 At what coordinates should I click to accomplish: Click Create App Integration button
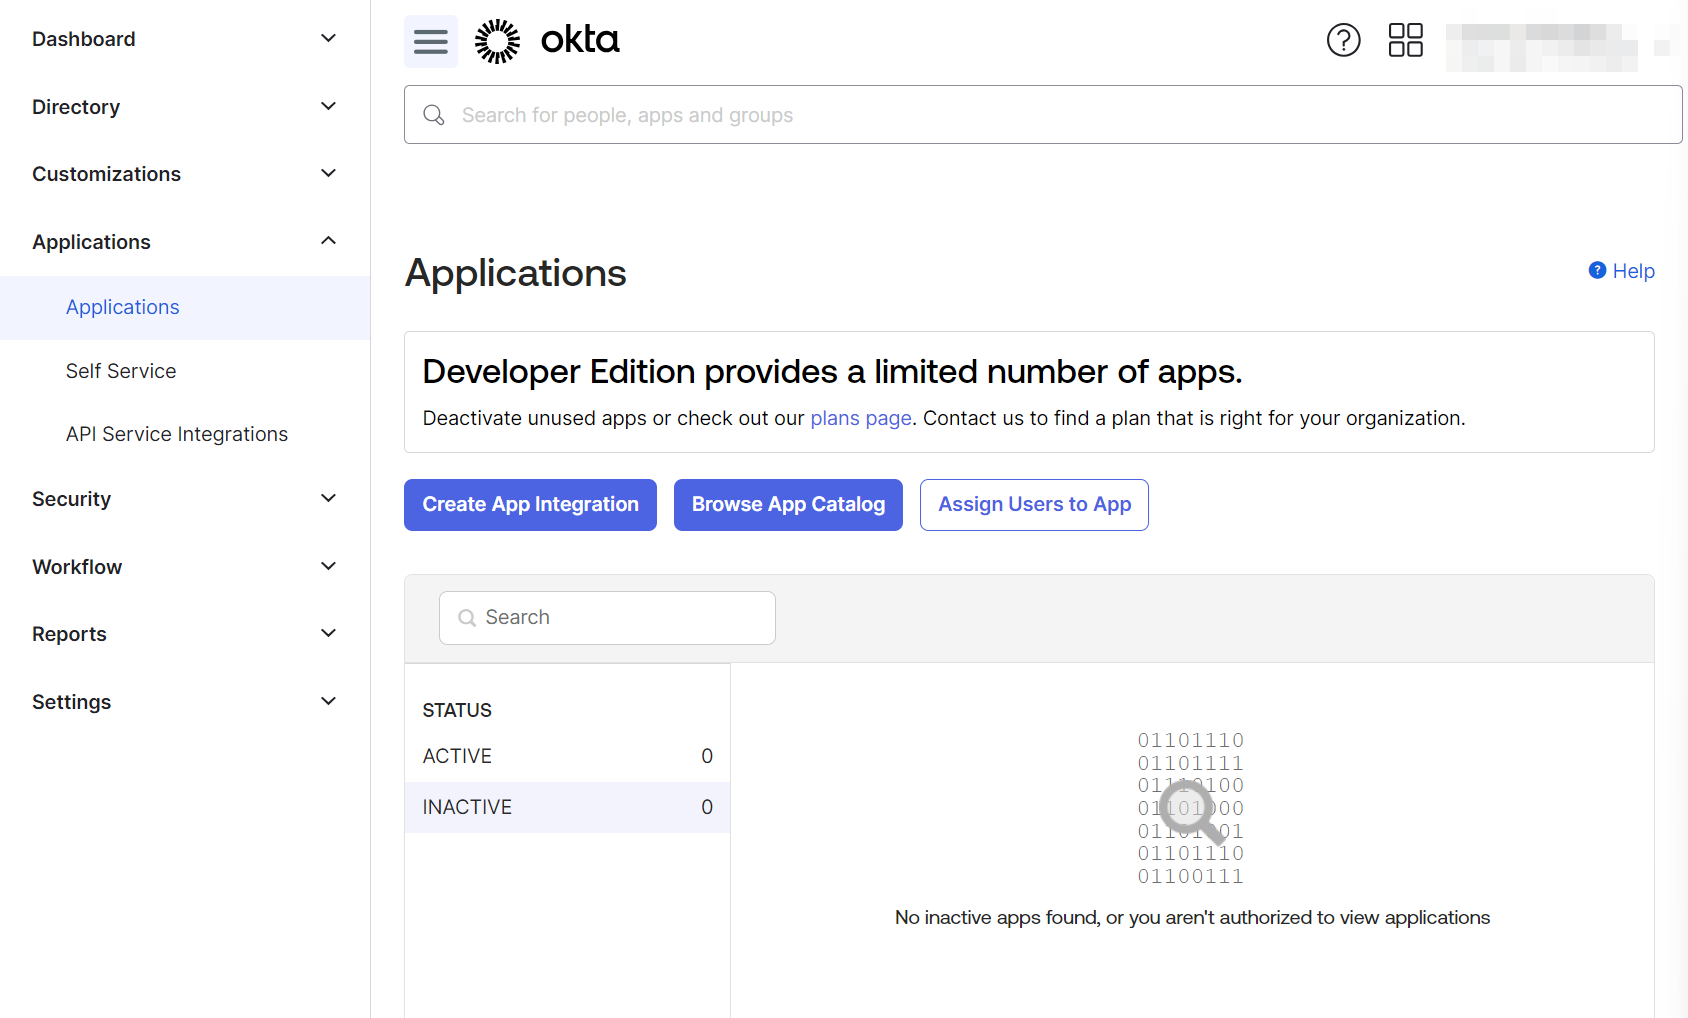tap(530, 505)
